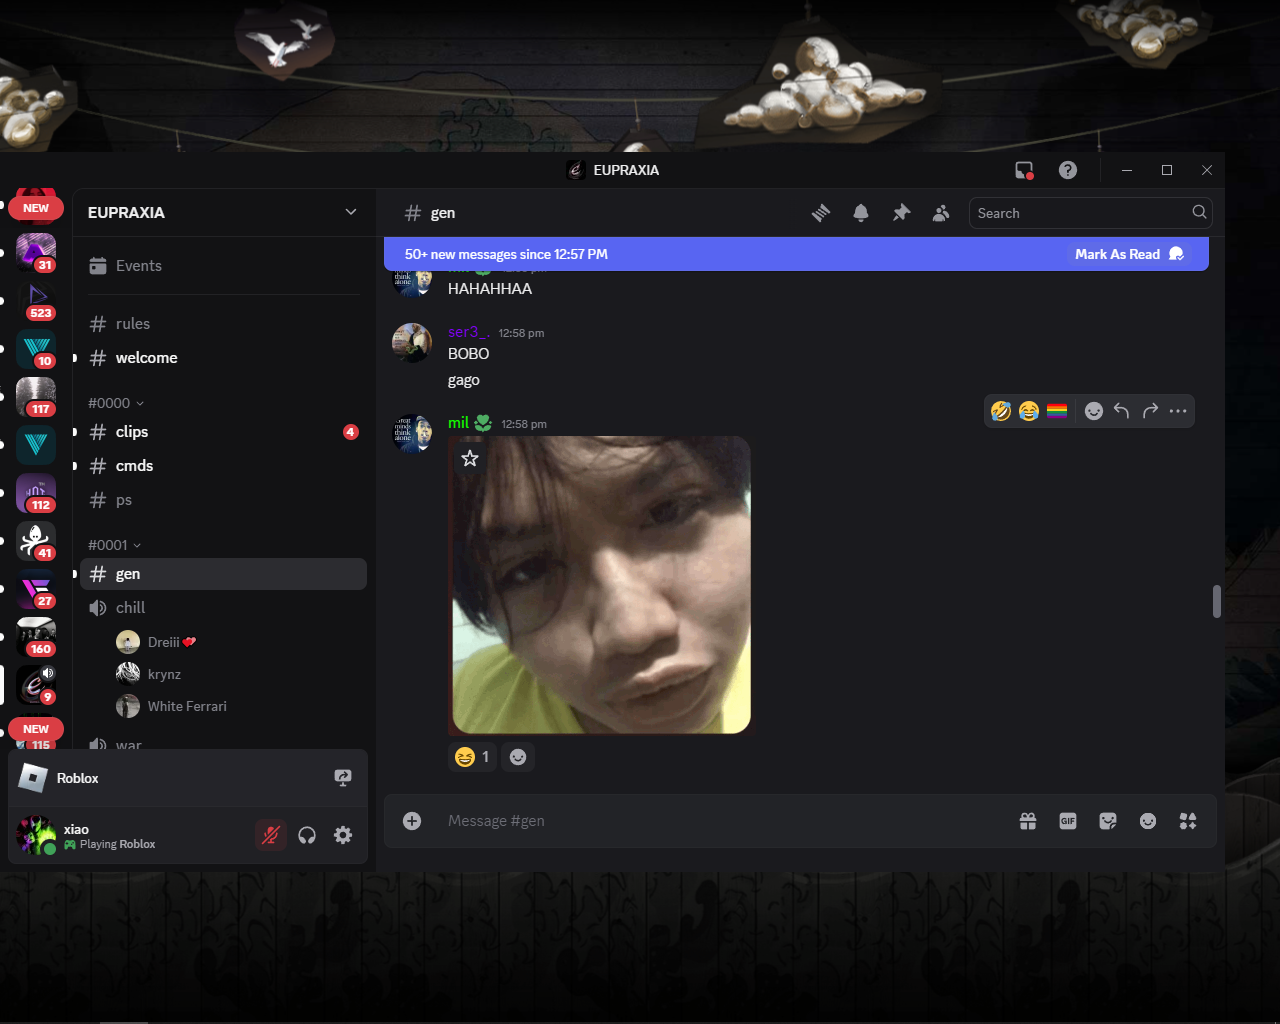Open server icon with 10 badge

(36, 349)
